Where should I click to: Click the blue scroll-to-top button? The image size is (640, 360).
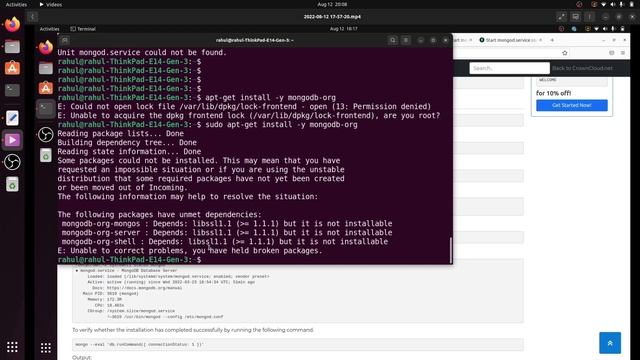tap(610, 343)
